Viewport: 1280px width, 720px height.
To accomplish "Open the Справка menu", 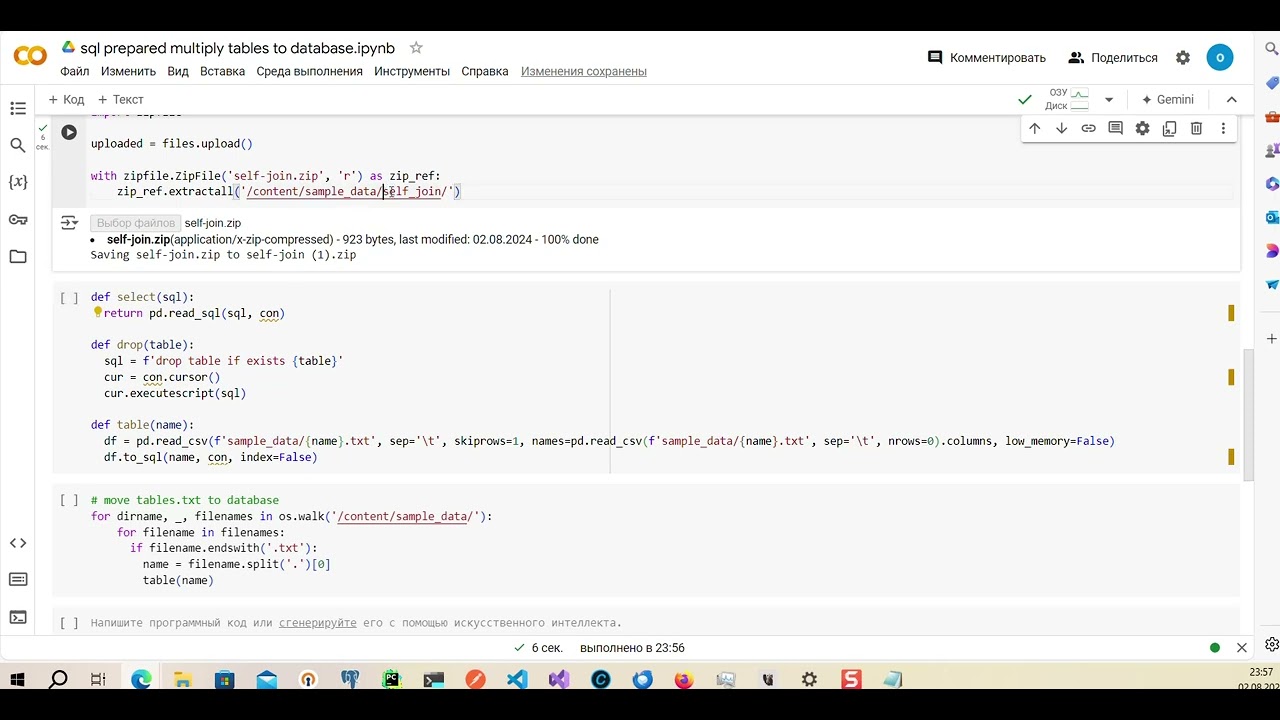I will tap(485, 71).
